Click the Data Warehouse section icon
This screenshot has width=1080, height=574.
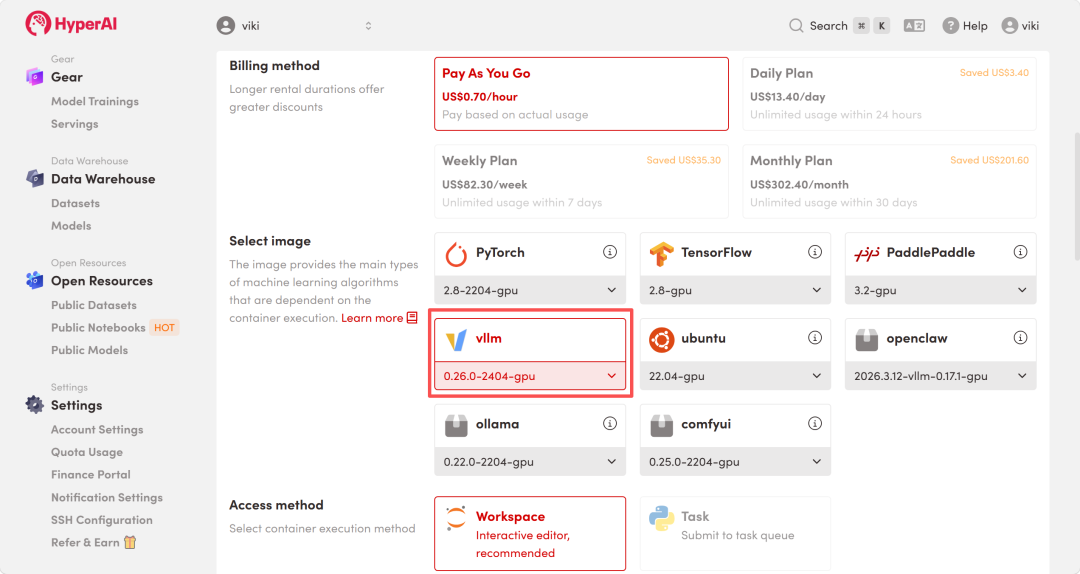[34, 178]
